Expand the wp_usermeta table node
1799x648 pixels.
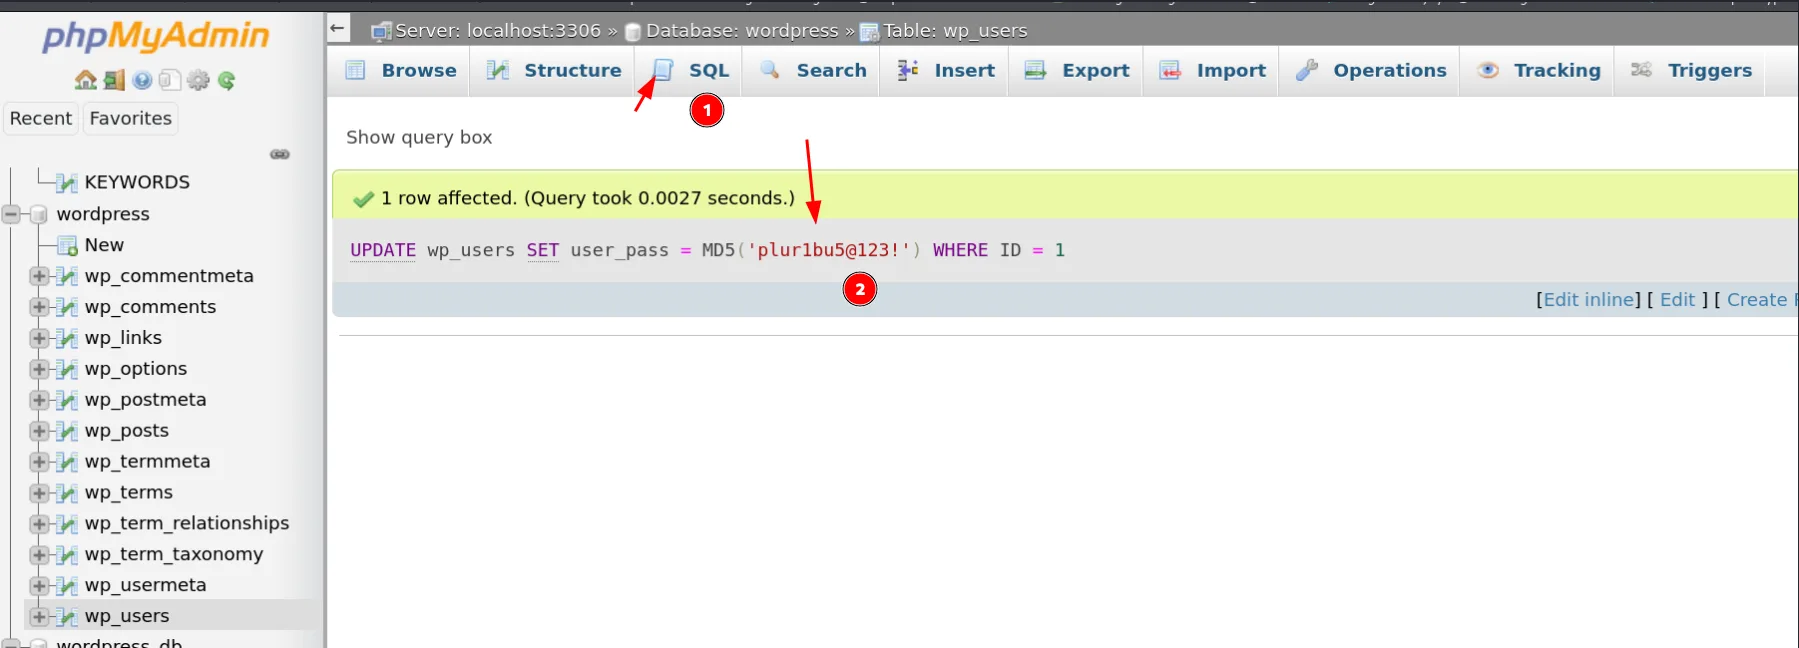[39, 586]
